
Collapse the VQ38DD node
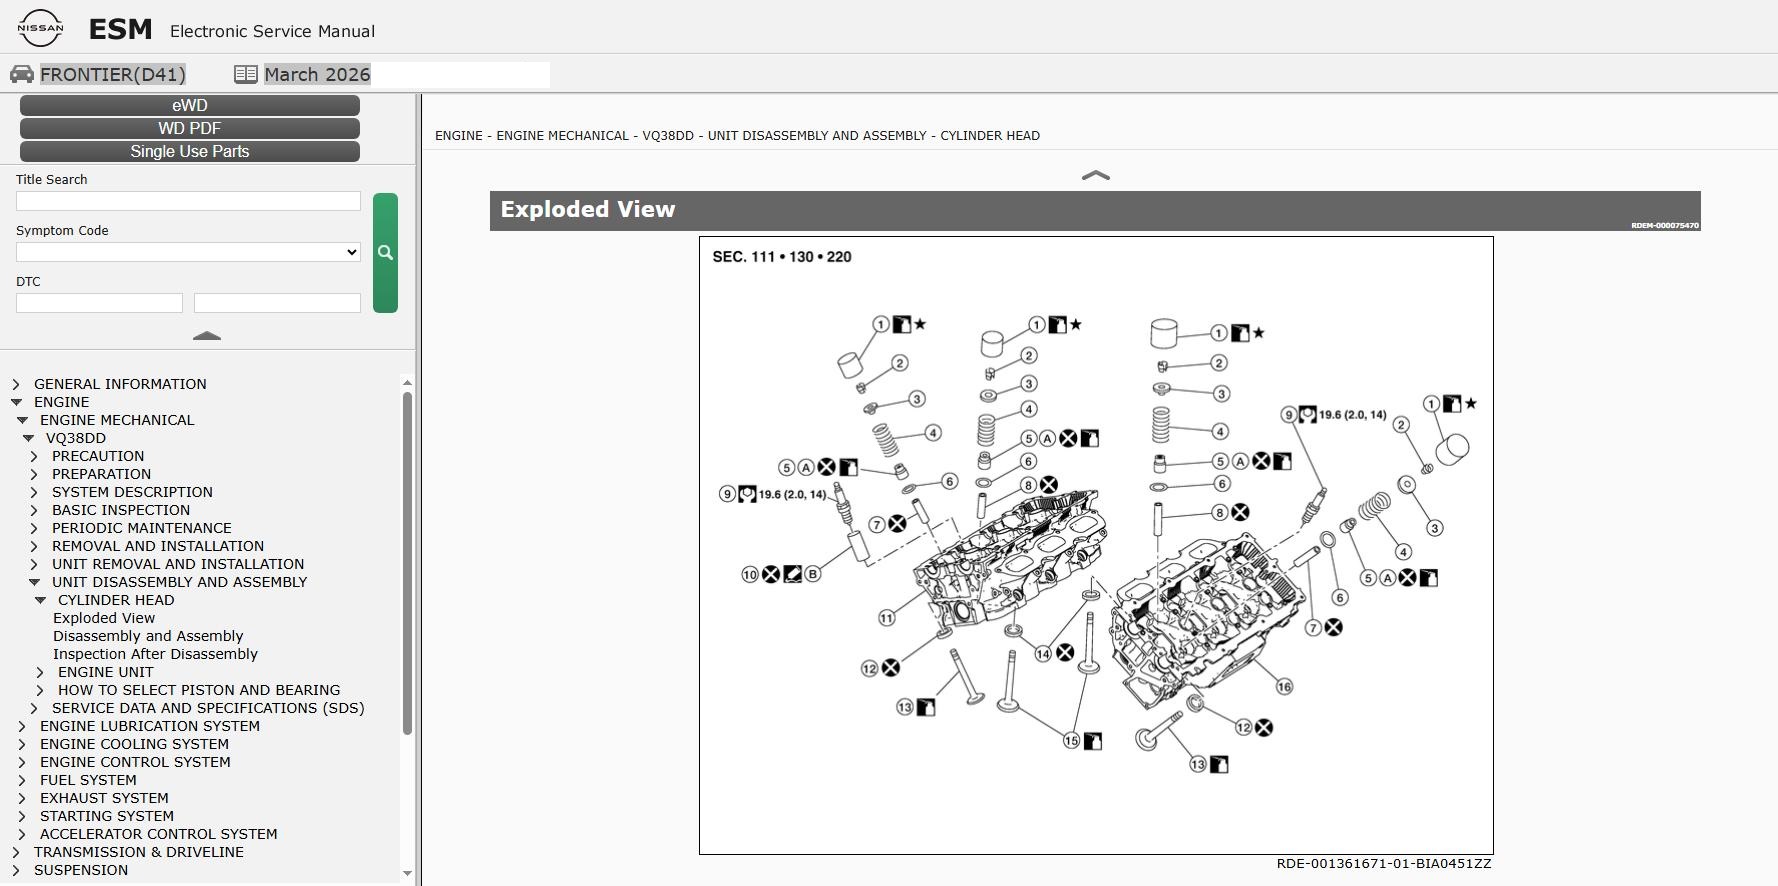coord(28,438)
